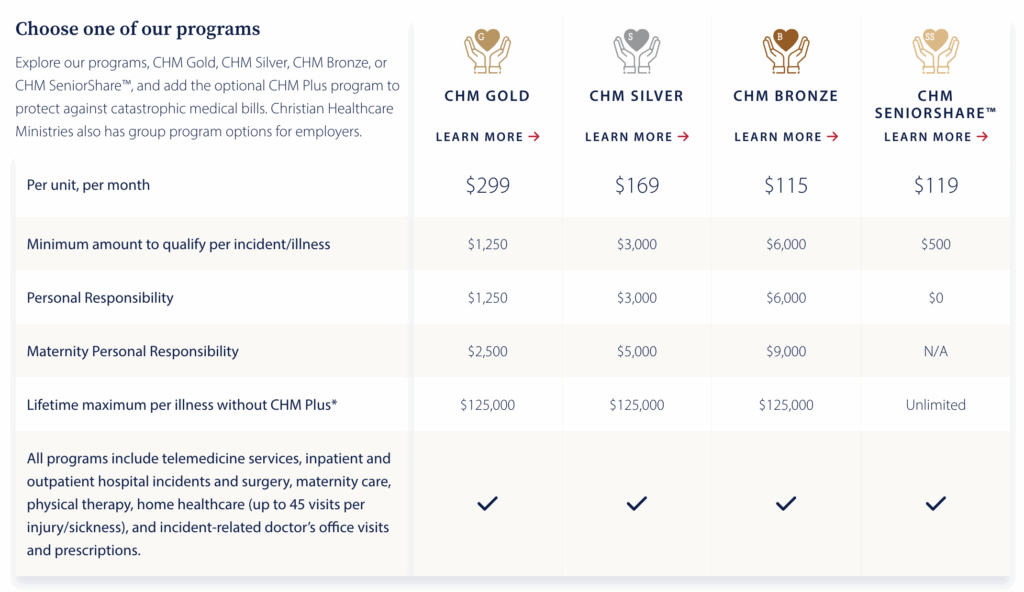Image resolution: width=1024 pixels, height=592 pixels.
Task: Click the checkmark in the CHM Gold column
Action: pyautogui.click(x=487, y=503)
